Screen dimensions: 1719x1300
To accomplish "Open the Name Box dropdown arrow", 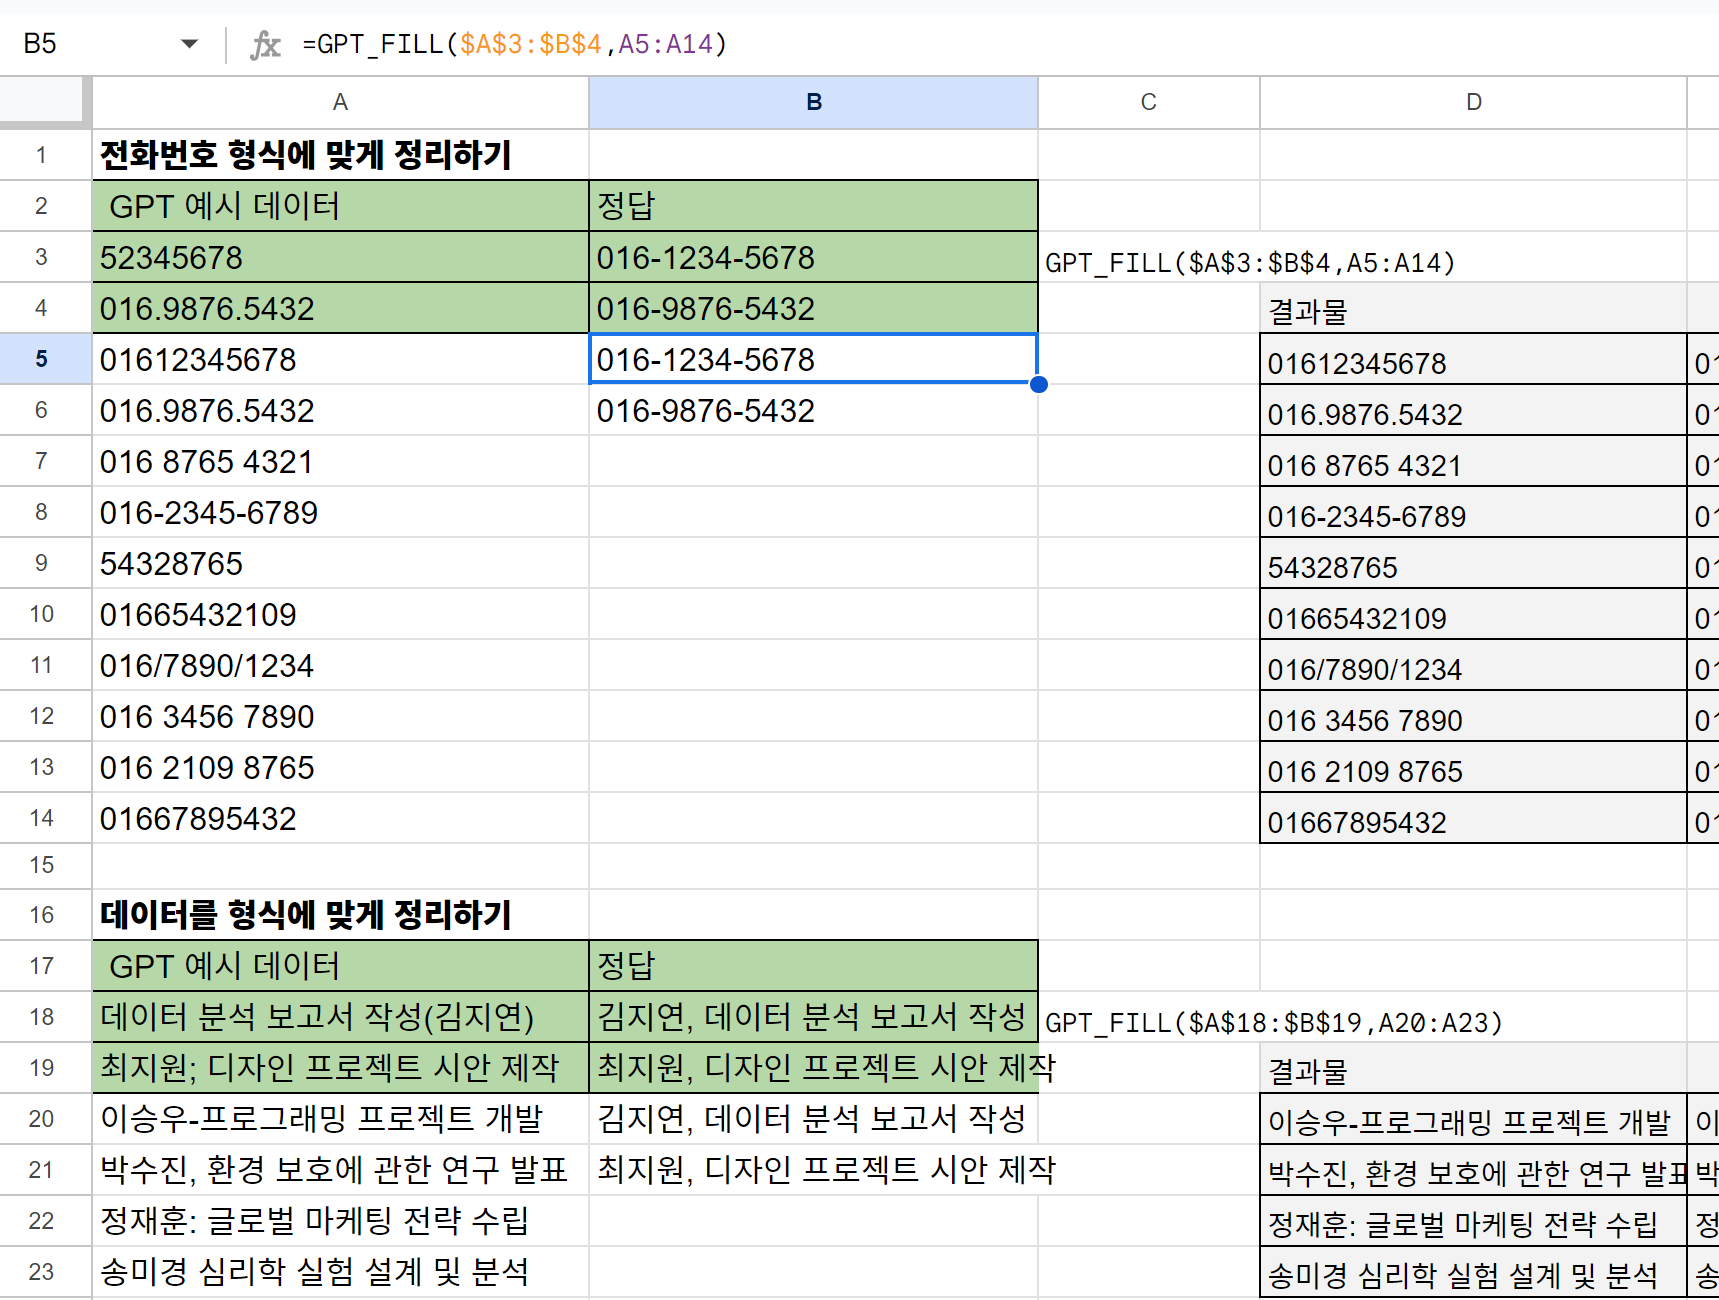I will 189,44.
